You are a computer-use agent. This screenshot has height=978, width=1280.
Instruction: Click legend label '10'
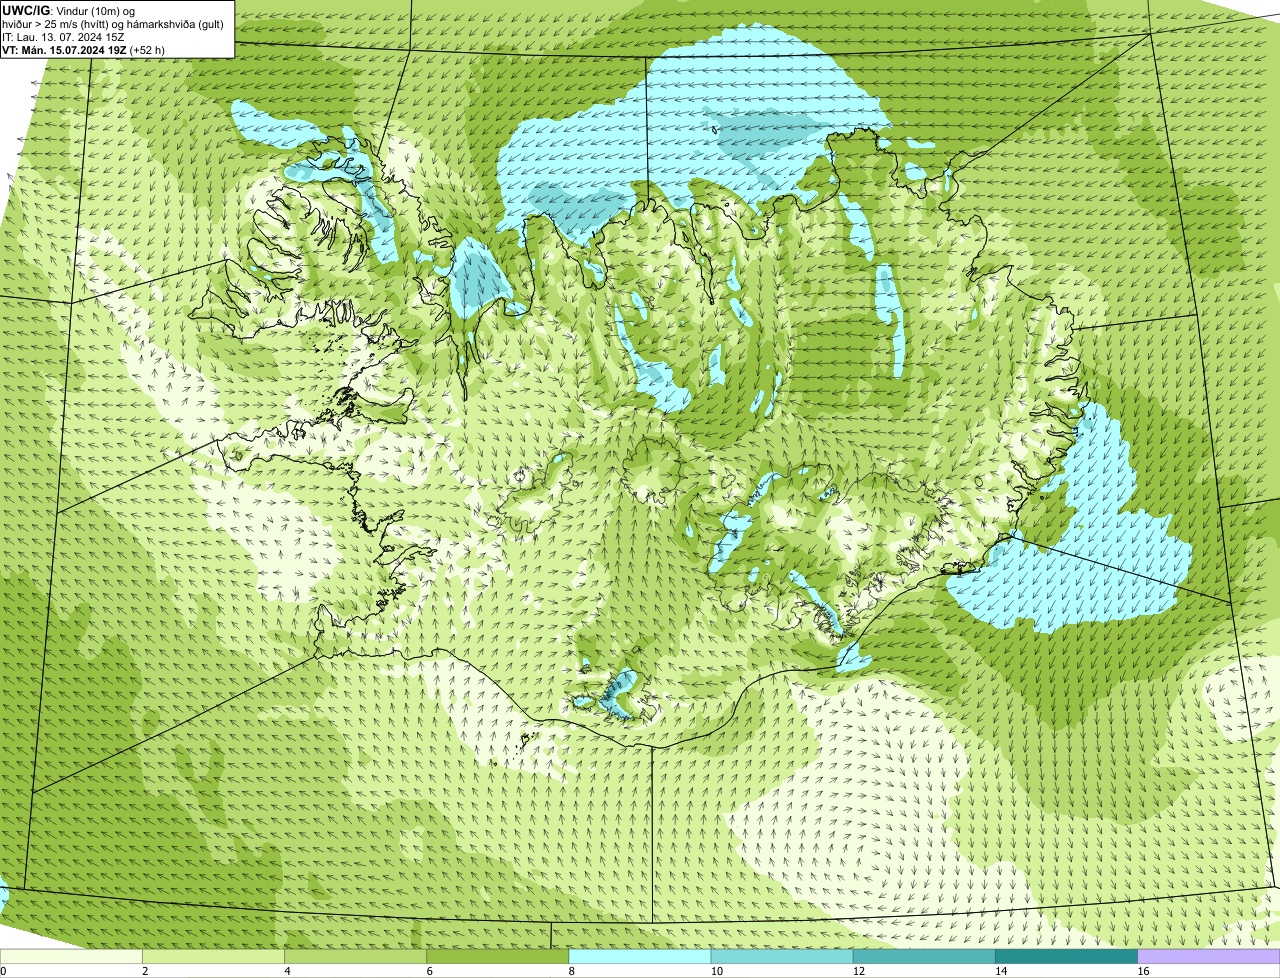[716, 971]
